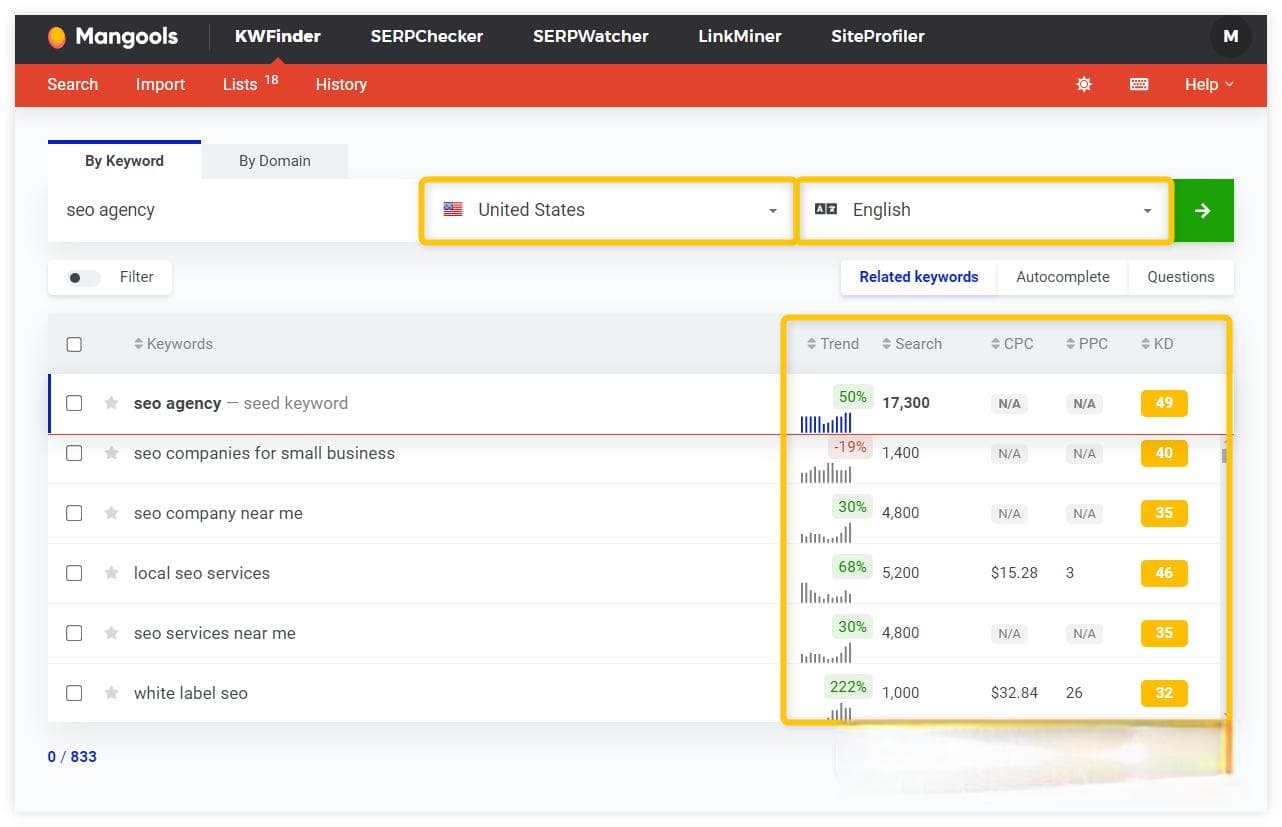Toggle the Filter switch

pyautogui.click(x=83, y=278)
